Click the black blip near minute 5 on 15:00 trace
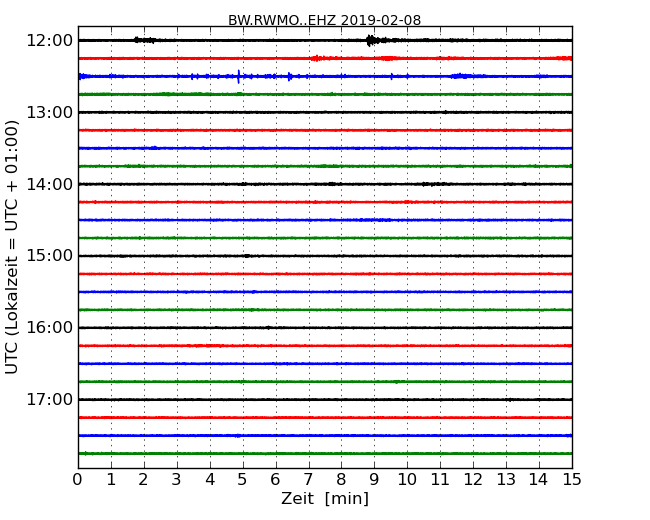Viewport: 650px width, 520px height. pos(247,256)
